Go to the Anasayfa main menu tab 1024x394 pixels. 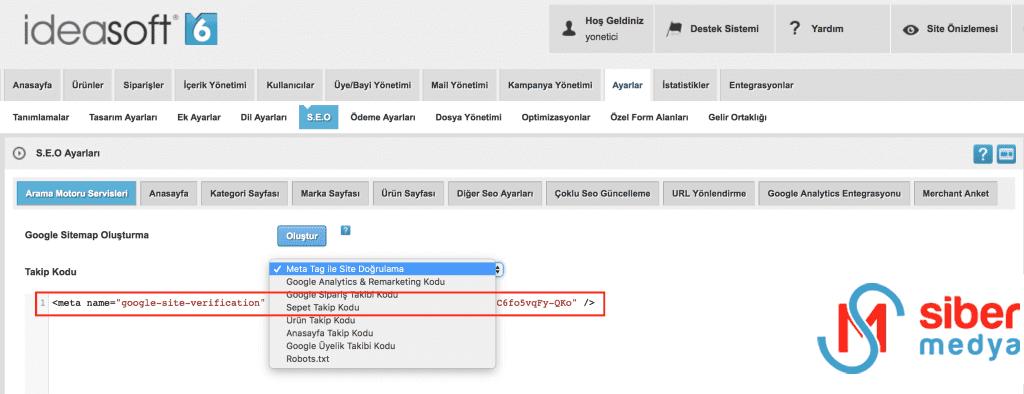click(33, 85)
